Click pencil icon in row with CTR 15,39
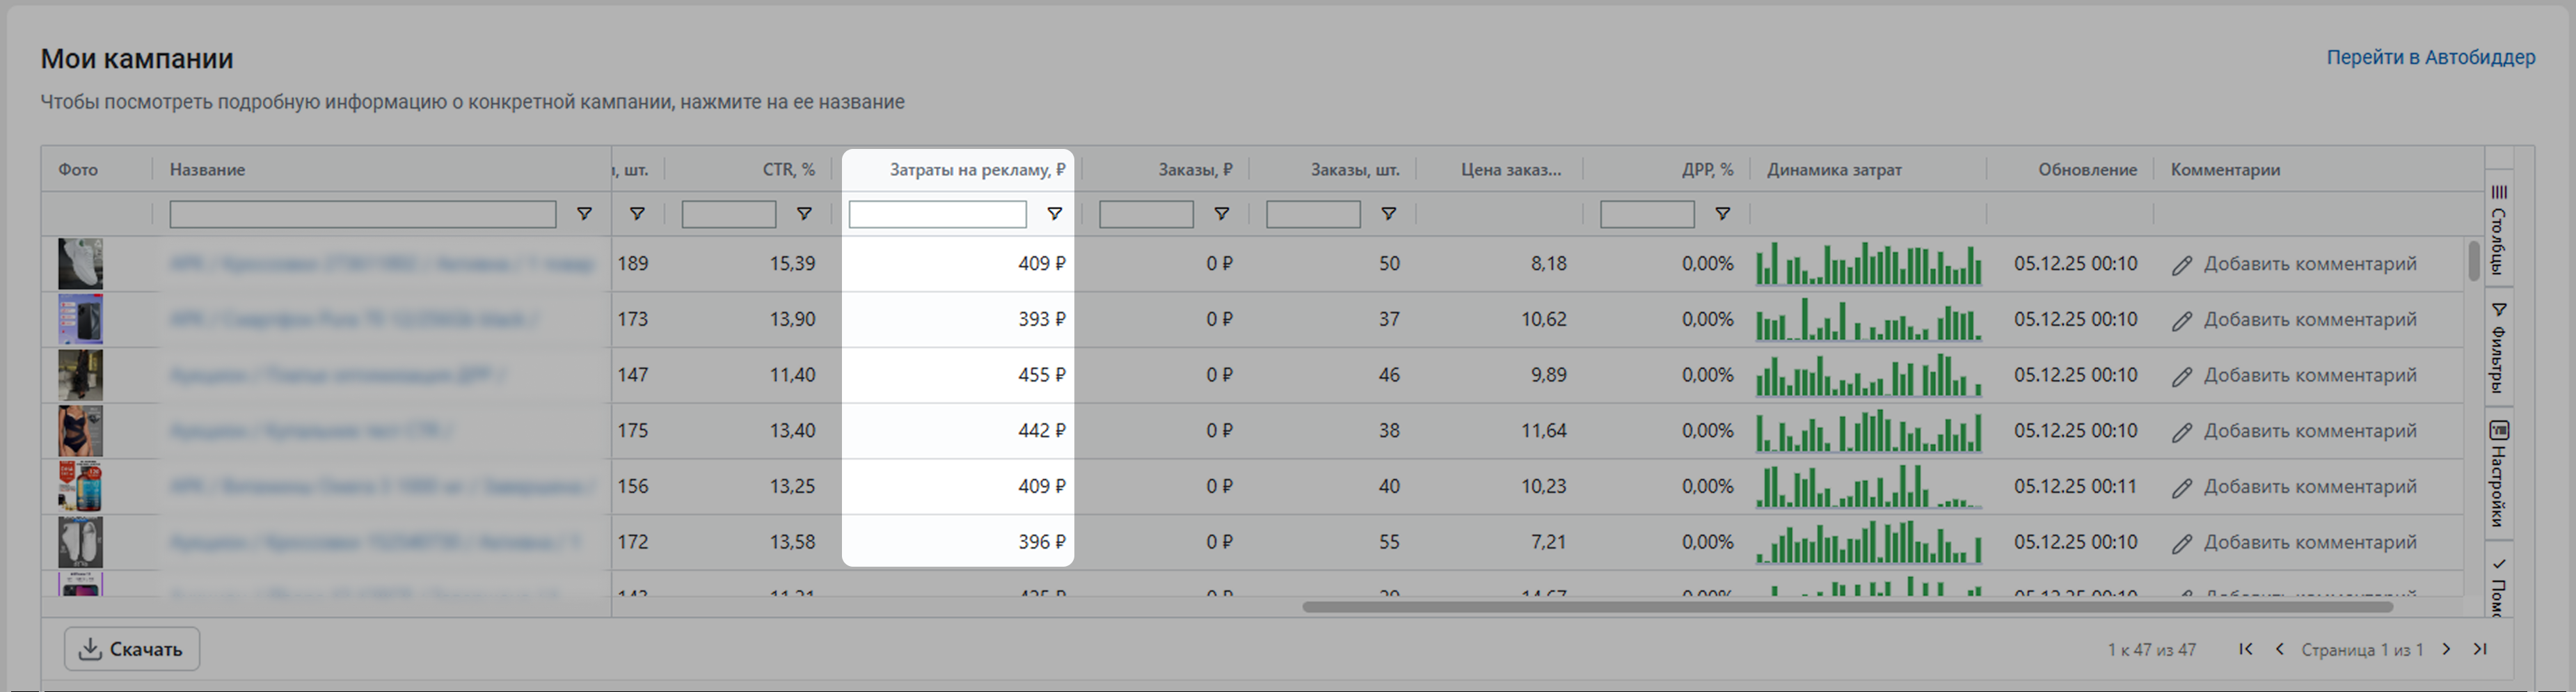Viewport: 2576px width, 692px height. coord(2182,265)
